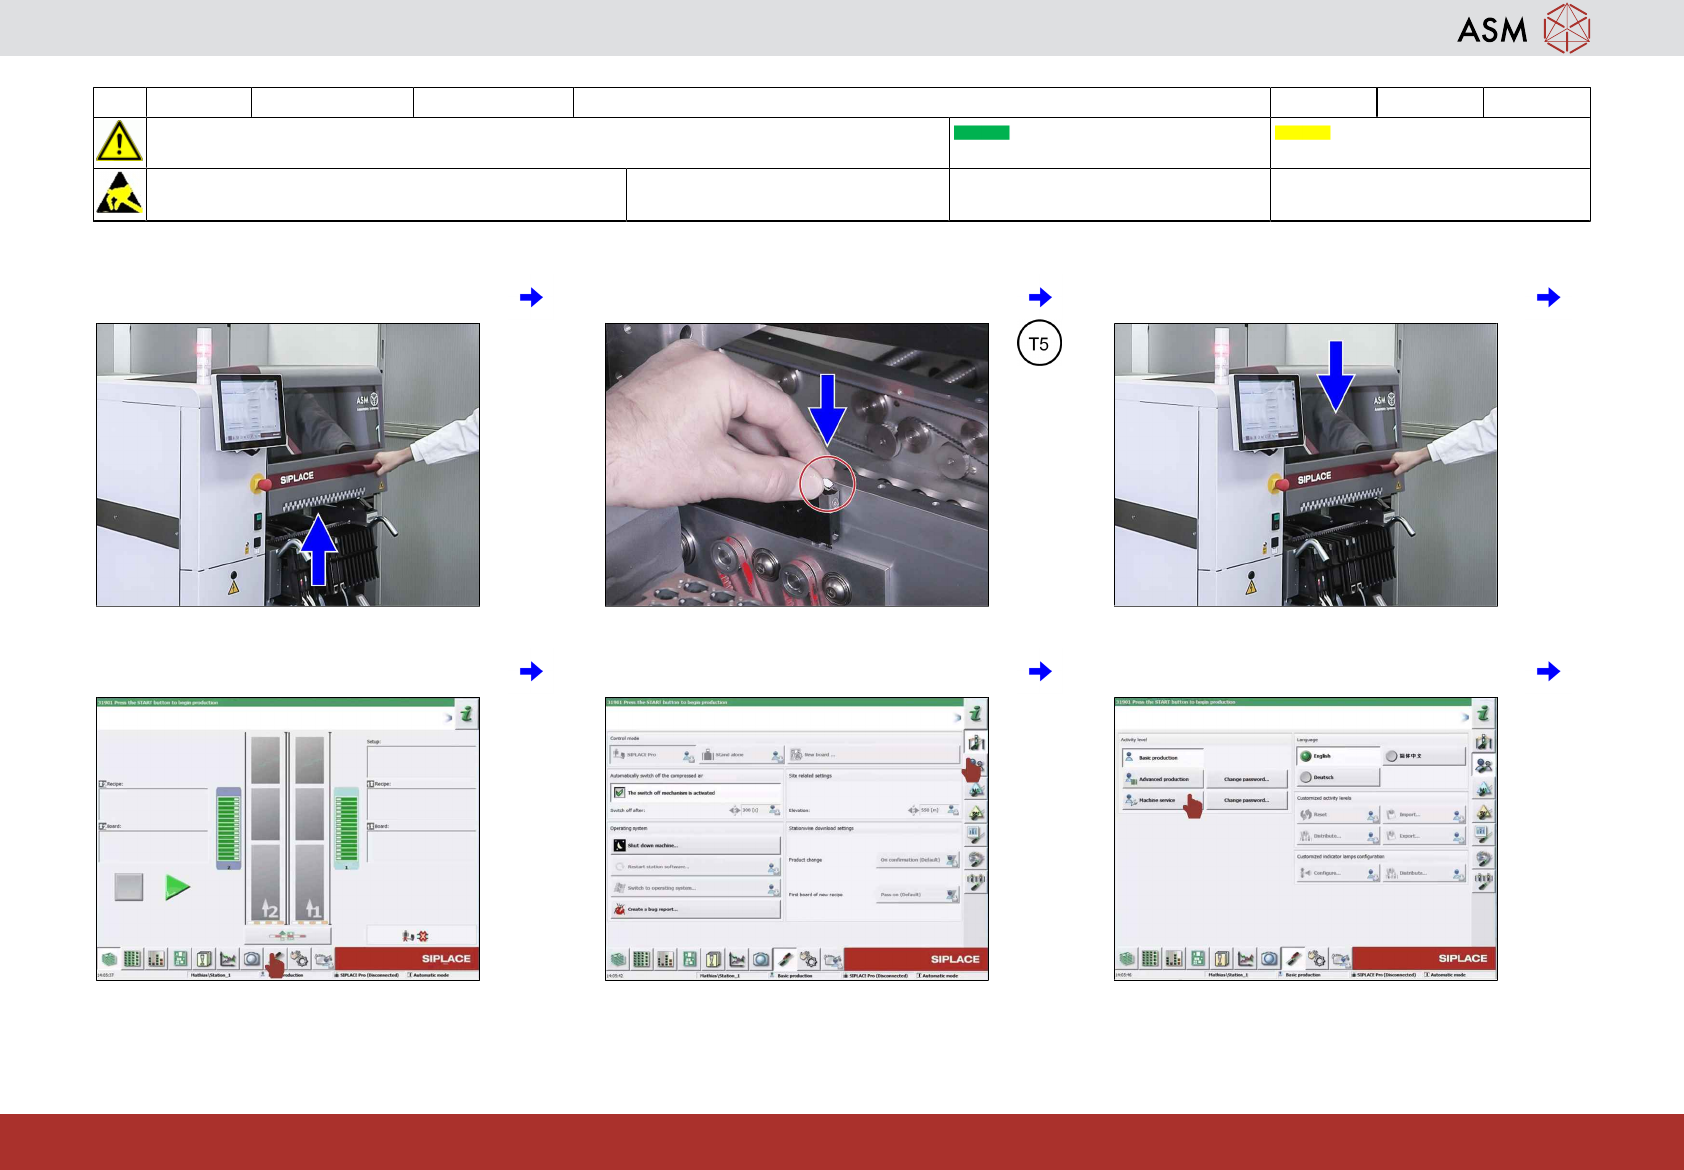Open the green grid icon in the production overview toolbar
Viewport: 1684px width, 1170px height.
[133, 959]
